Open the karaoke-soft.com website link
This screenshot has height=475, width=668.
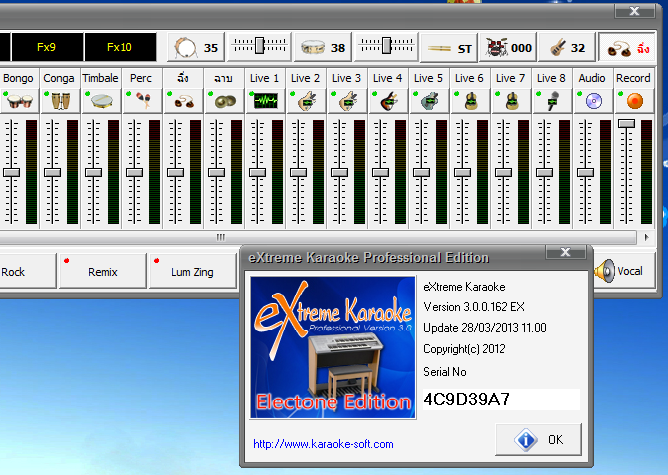point(323,444)
